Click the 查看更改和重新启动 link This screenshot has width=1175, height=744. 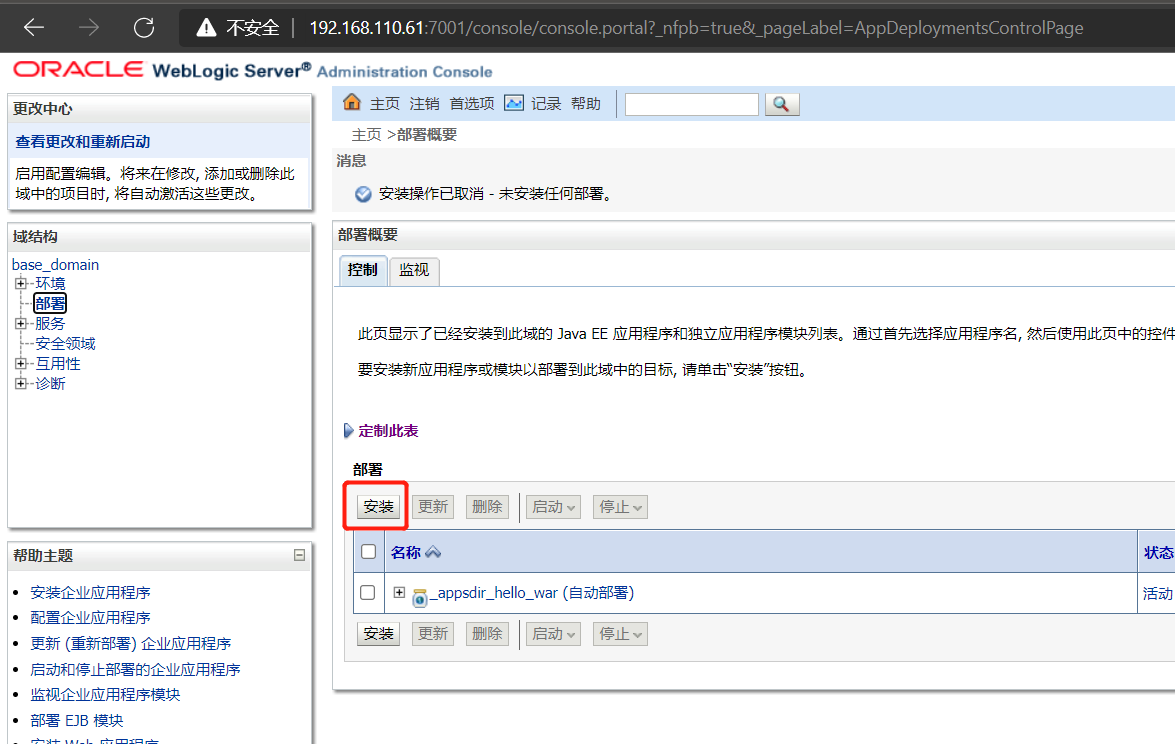(82, 142)
